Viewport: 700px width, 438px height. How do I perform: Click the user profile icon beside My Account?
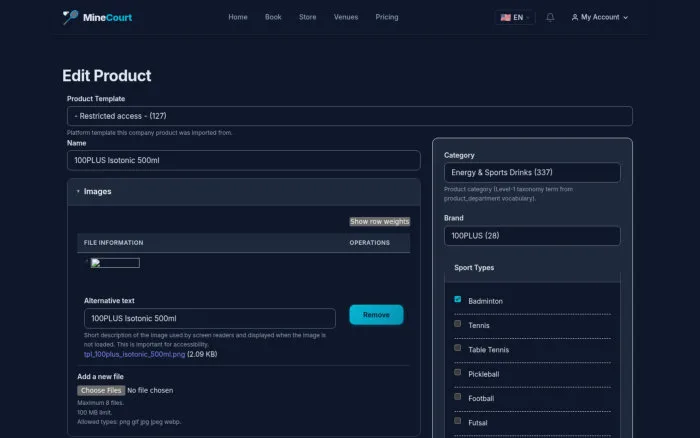pyautogui.click(x=575, y=17)
